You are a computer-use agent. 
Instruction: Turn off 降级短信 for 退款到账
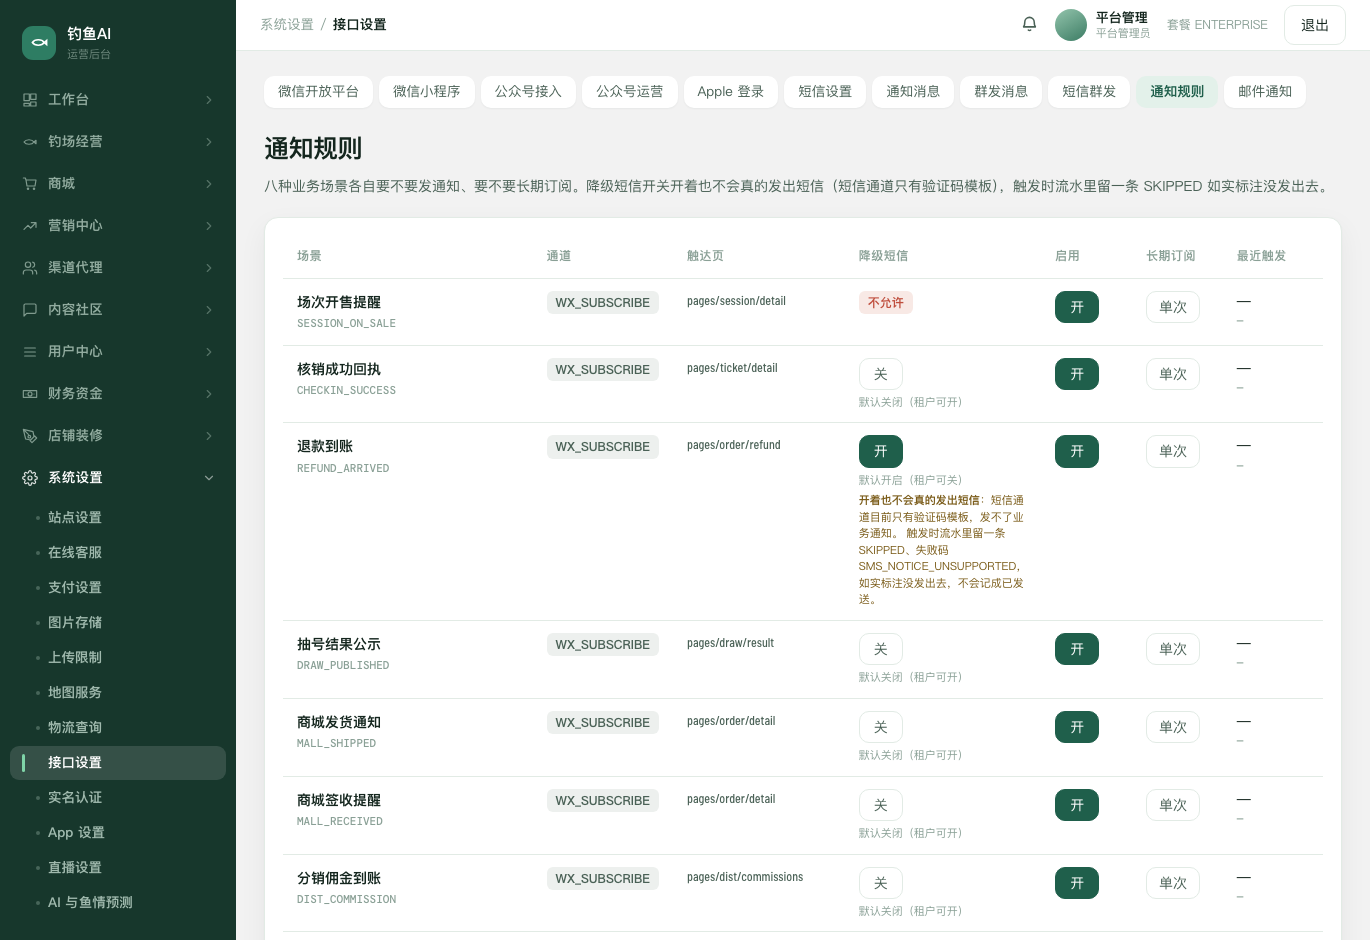click(x=881, y=451)
